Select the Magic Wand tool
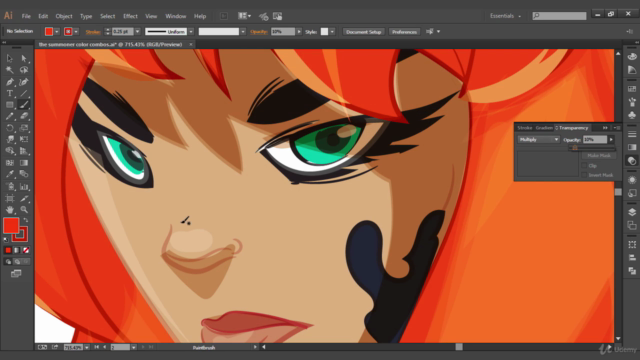 pos(9,70)
